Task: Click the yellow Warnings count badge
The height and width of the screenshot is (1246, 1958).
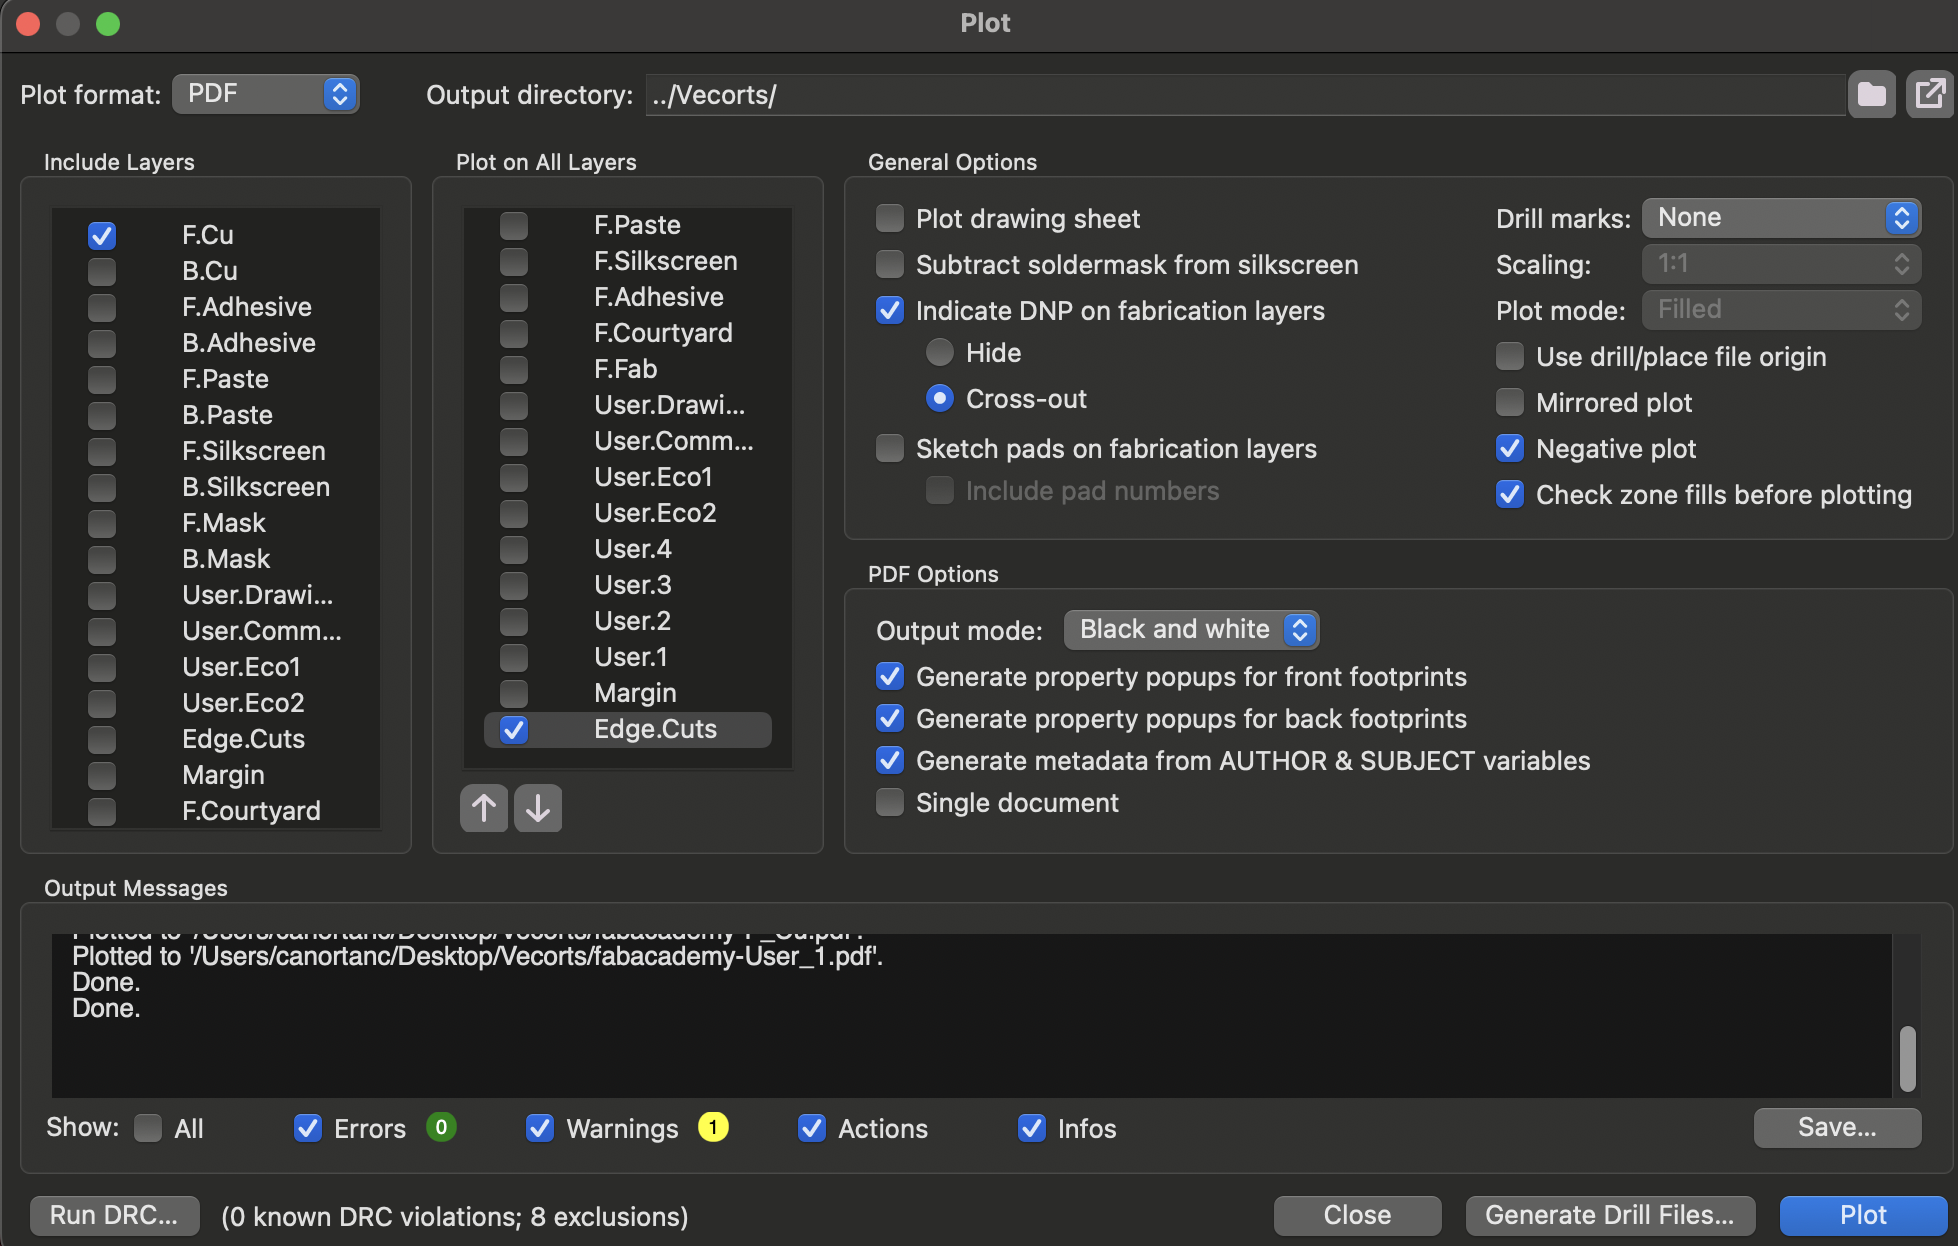Action: pyautogui.click(x=712, y=1127)
